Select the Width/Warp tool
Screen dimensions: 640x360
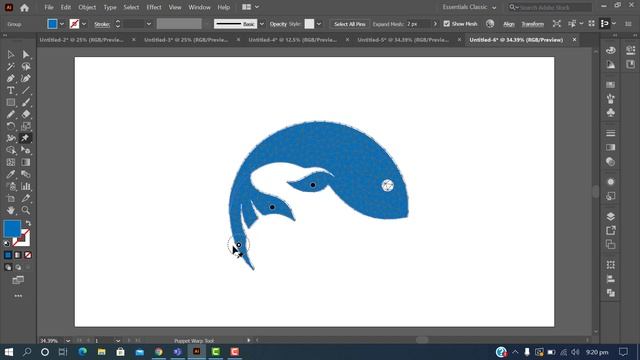[x=11, y=138]
